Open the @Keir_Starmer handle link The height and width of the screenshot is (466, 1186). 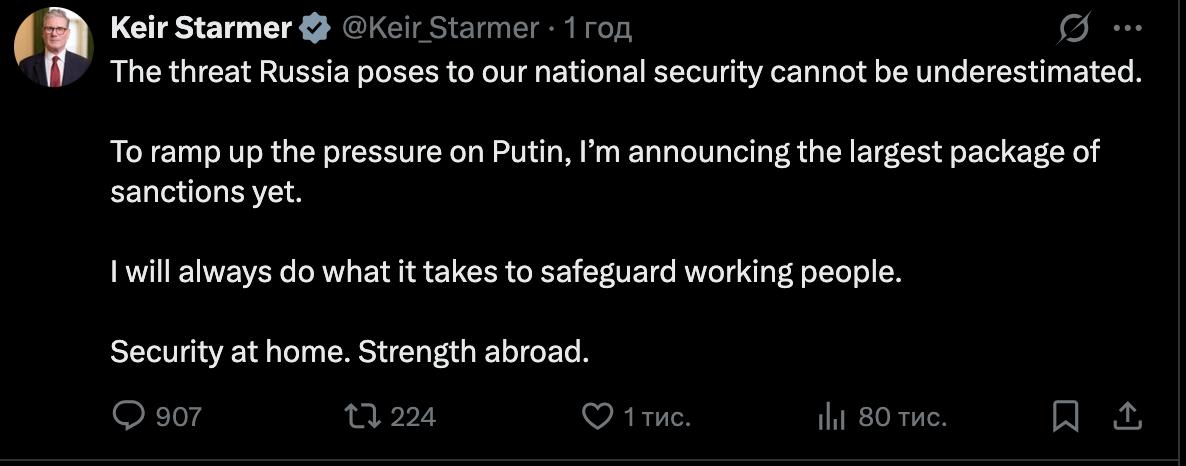(441, 29)
